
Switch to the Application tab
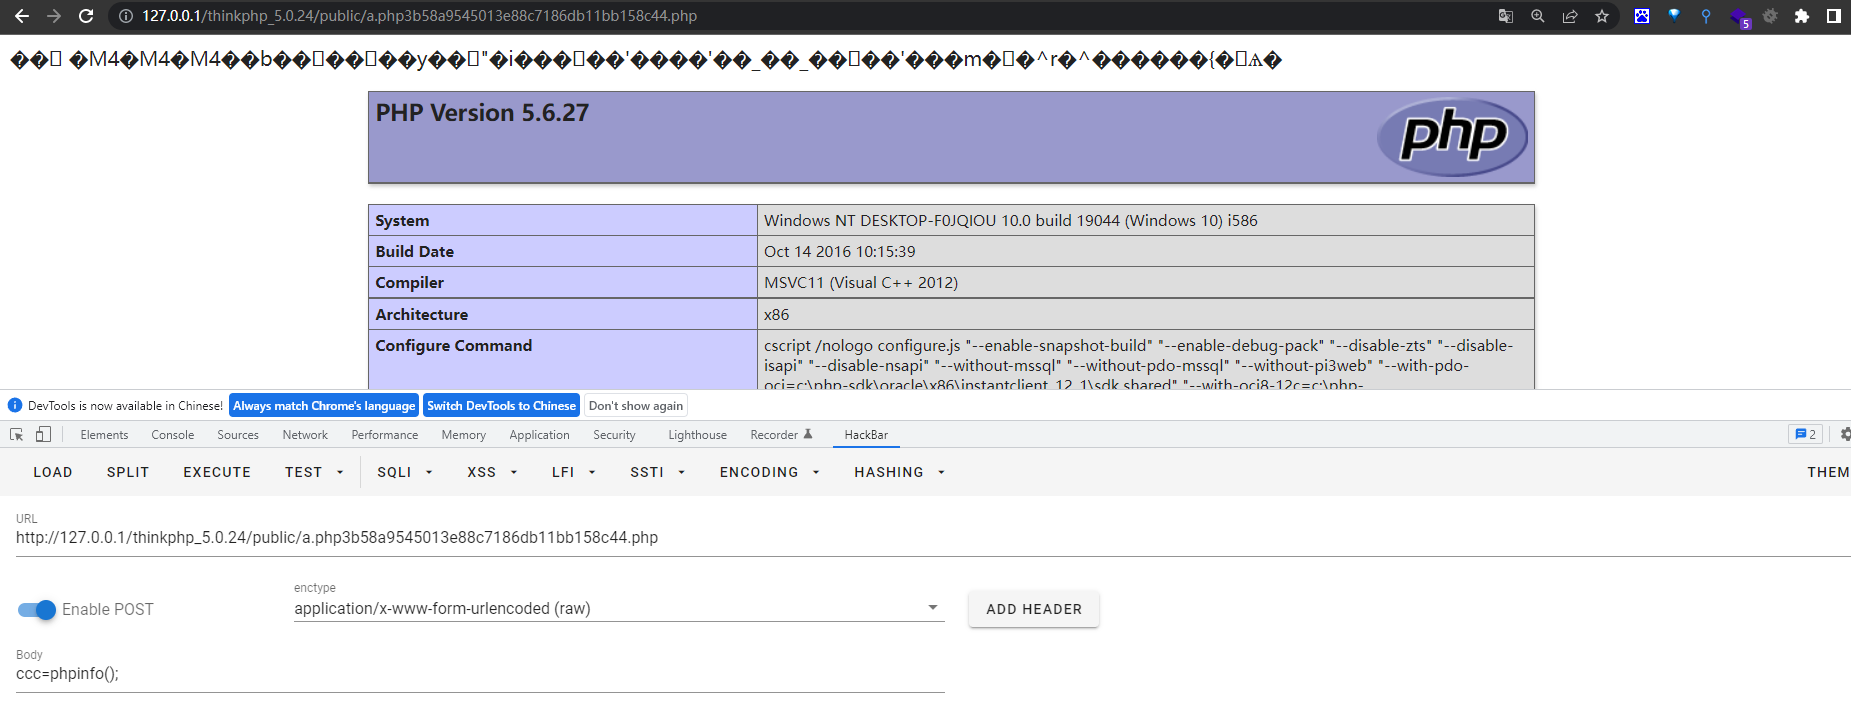539,435
